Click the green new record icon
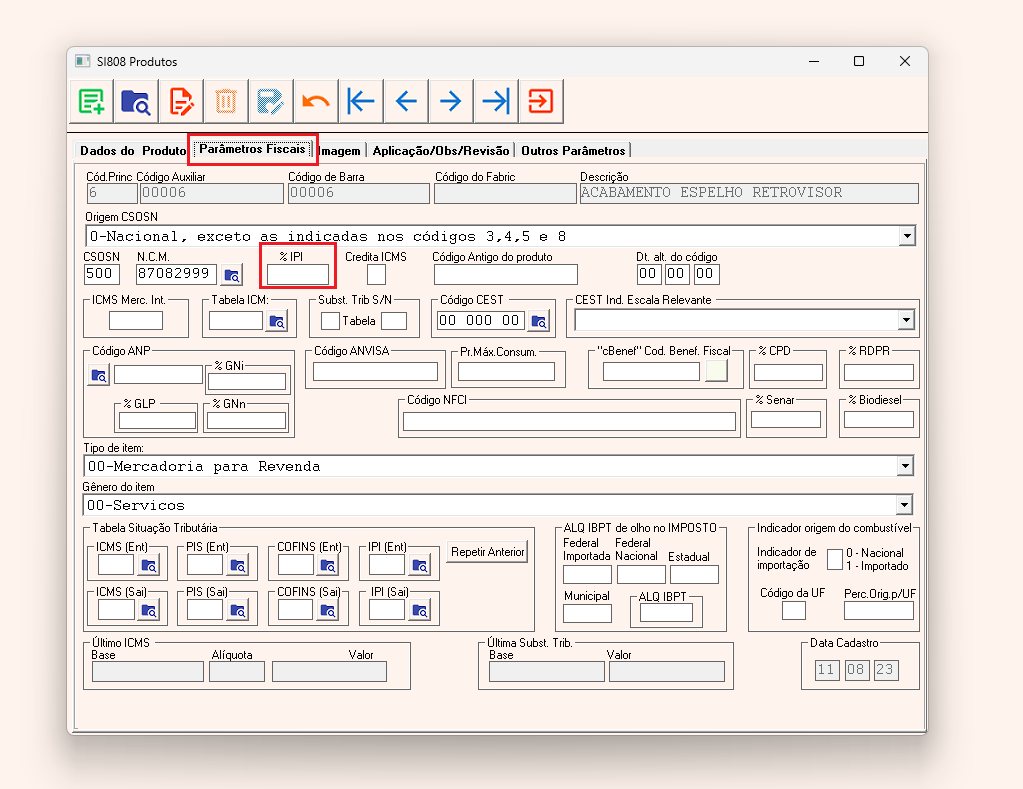This screenshot has width=1023, height=789. [91, 101]
